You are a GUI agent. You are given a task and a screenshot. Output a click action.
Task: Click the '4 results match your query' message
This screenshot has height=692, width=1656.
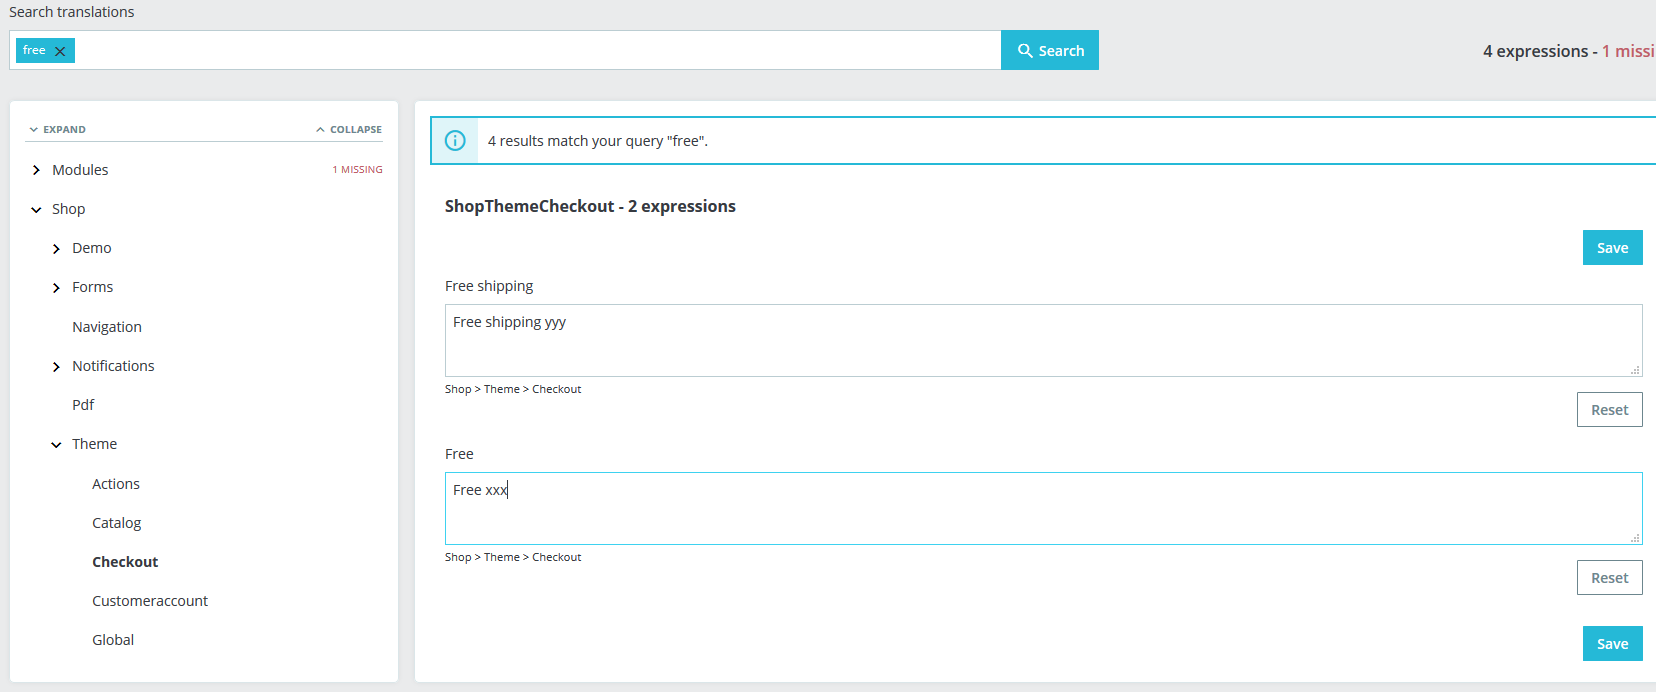point(598,141)
